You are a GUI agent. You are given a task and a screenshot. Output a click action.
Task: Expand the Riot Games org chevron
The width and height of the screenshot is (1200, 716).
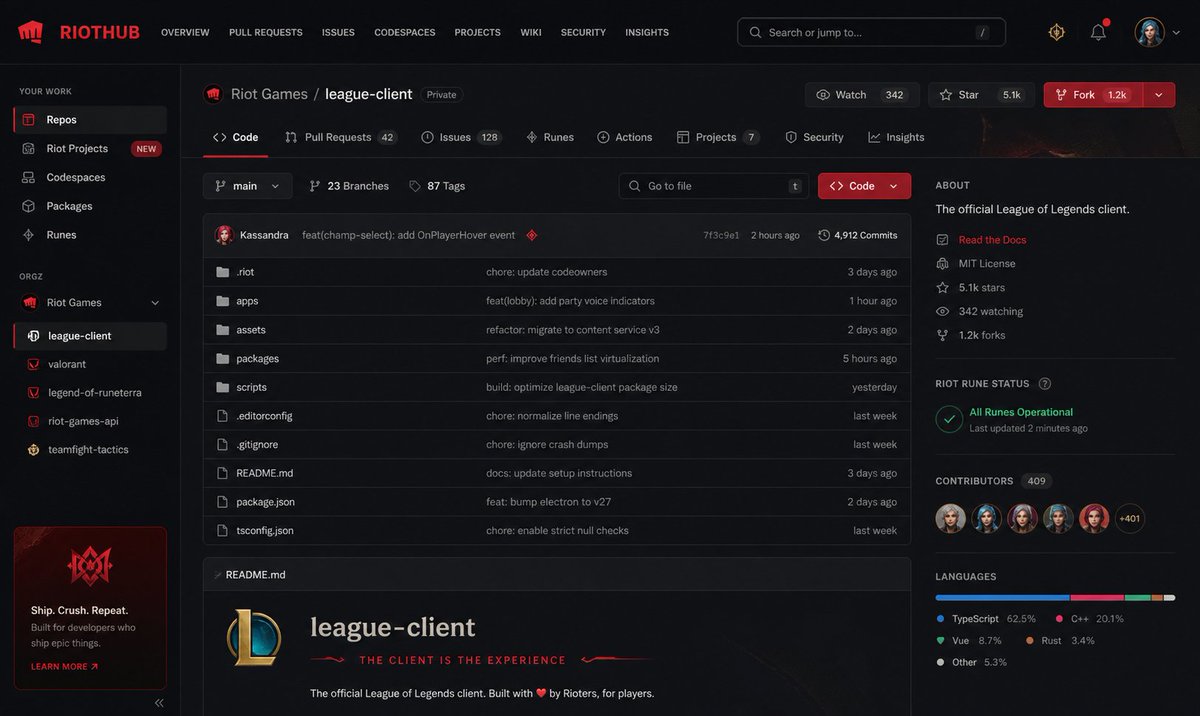[x=155, y=303]
